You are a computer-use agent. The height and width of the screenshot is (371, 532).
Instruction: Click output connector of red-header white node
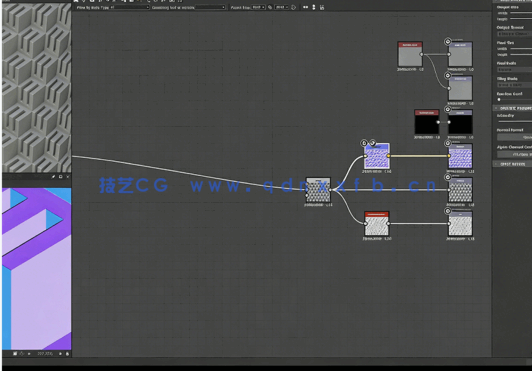click(x=388, y=223)
